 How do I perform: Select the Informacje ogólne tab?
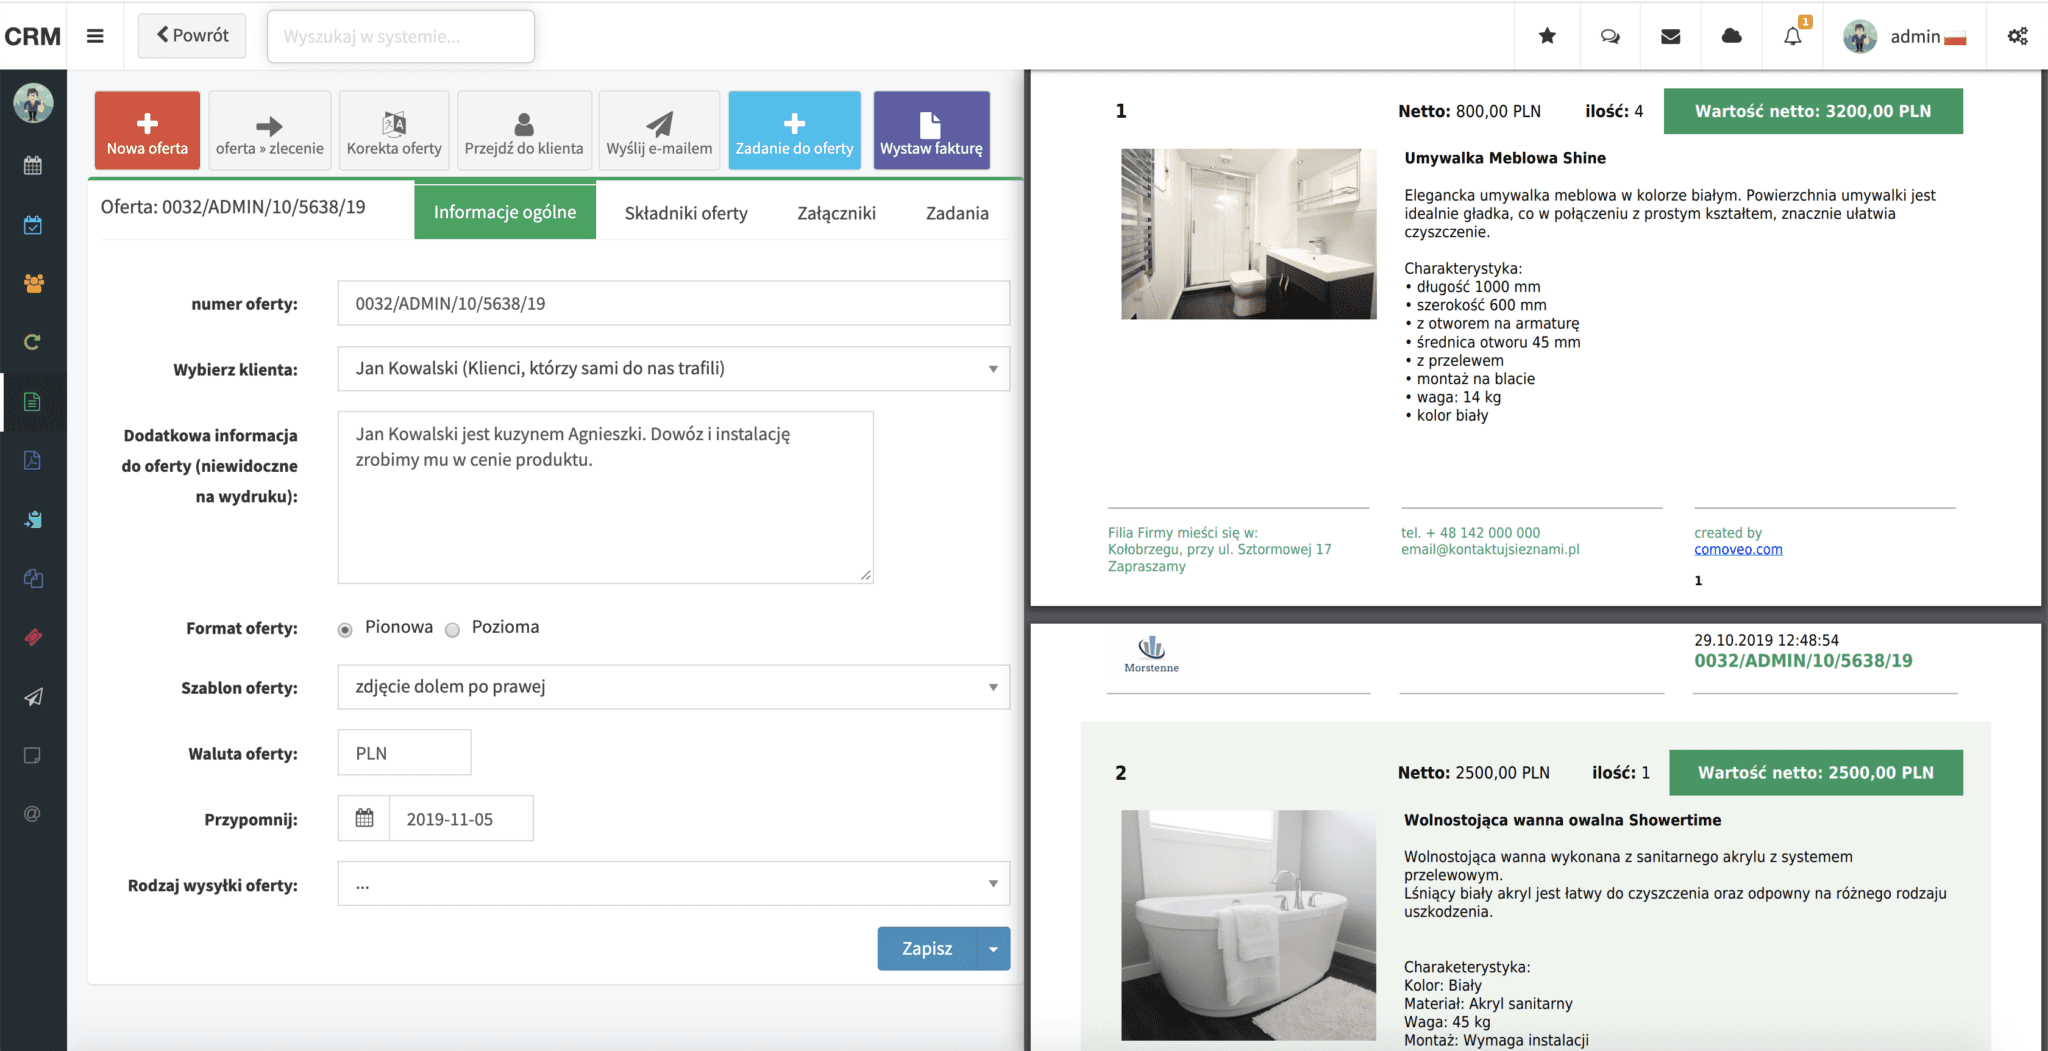pos(505,211)
